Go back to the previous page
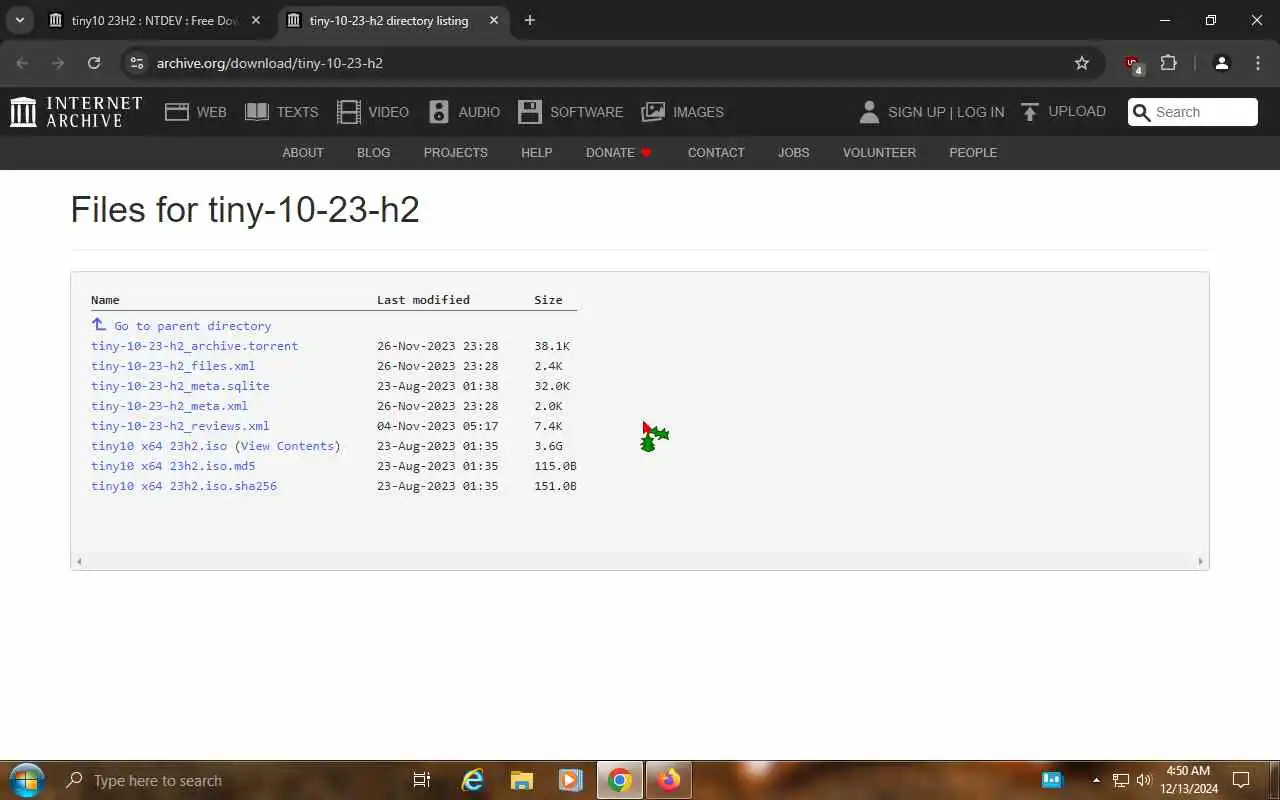 [x=22, y=63]
